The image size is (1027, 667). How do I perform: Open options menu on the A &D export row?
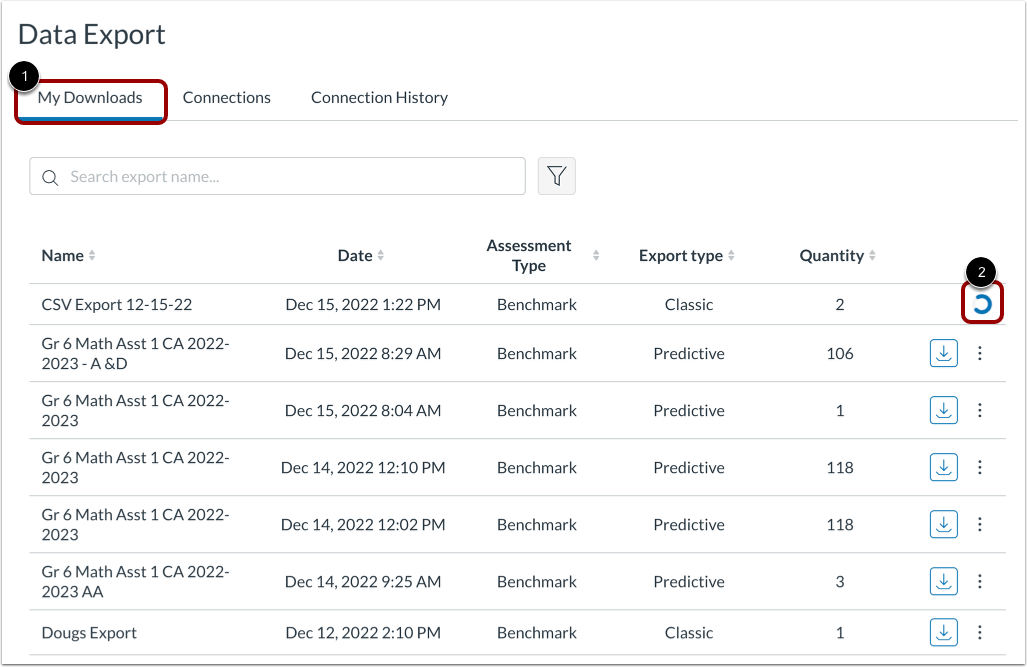pyautogui.click(x=980, y=353)
